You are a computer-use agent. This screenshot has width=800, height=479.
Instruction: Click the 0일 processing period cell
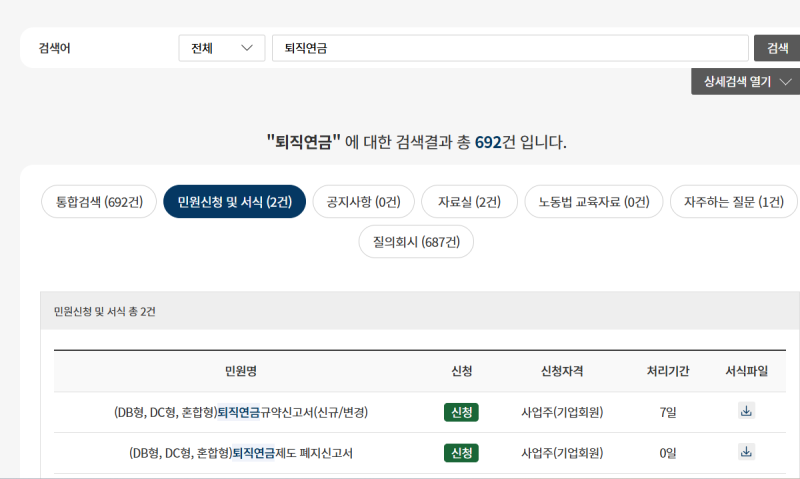pyautogui.click(x=668, y=453)
